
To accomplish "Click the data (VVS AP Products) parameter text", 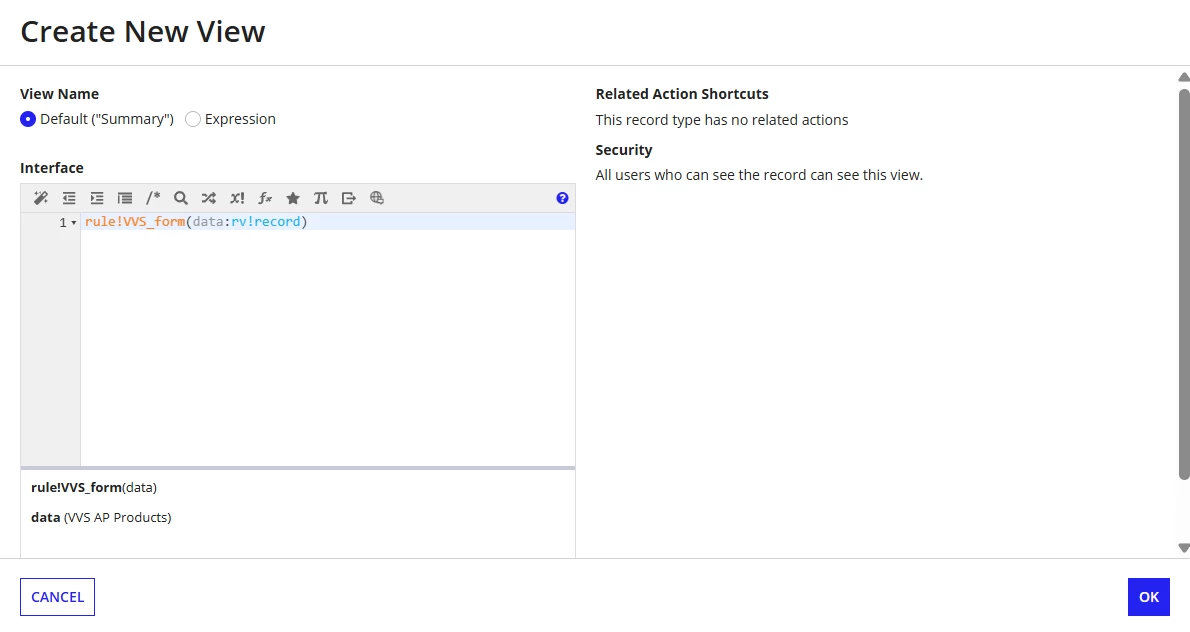I will [x=101, y=517].
